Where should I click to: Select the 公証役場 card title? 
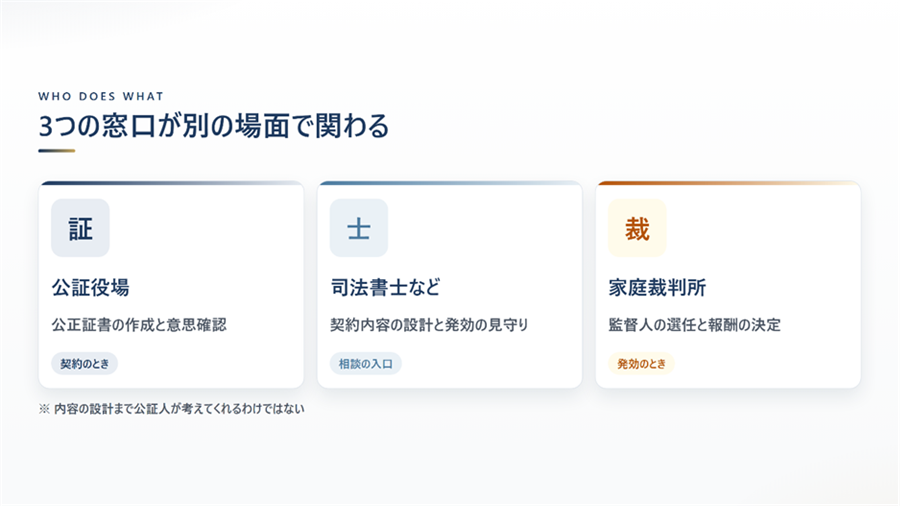91,287
